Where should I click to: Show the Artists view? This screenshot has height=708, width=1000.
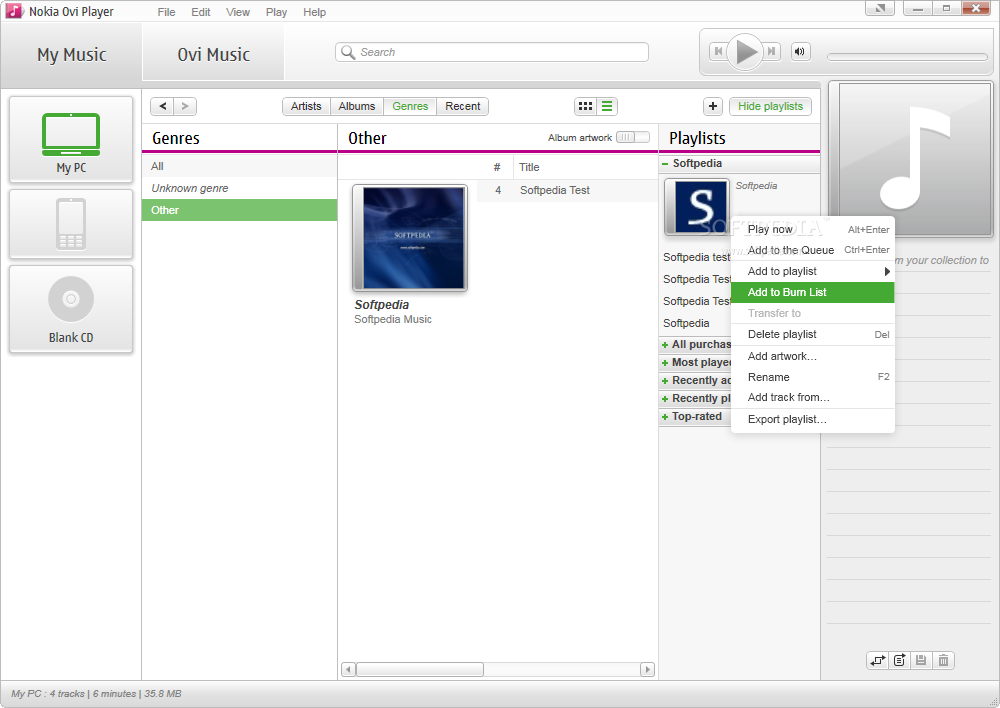306,107
